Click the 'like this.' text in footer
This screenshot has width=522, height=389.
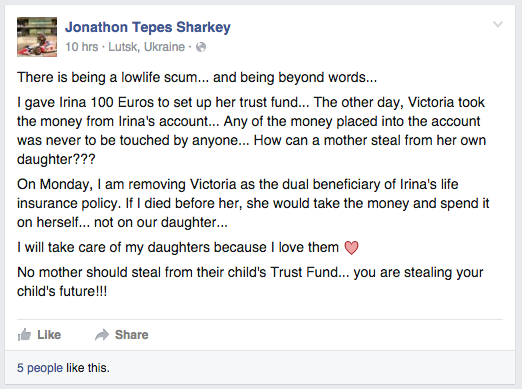click(x=88, y=368)
